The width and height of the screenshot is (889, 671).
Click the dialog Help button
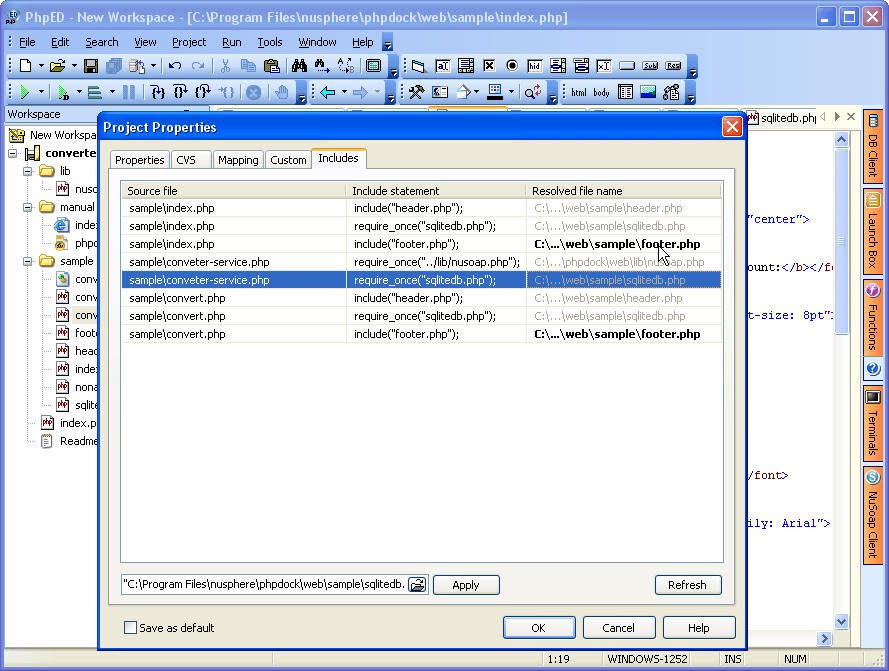point(698,628)
